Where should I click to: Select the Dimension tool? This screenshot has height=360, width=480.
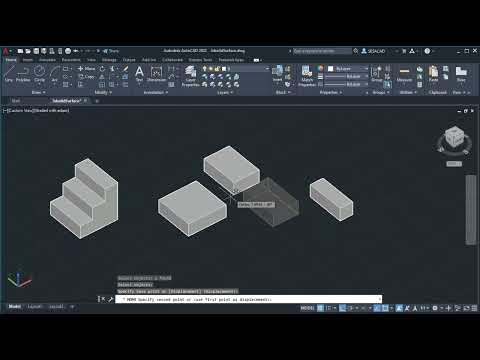pos(156,73)
